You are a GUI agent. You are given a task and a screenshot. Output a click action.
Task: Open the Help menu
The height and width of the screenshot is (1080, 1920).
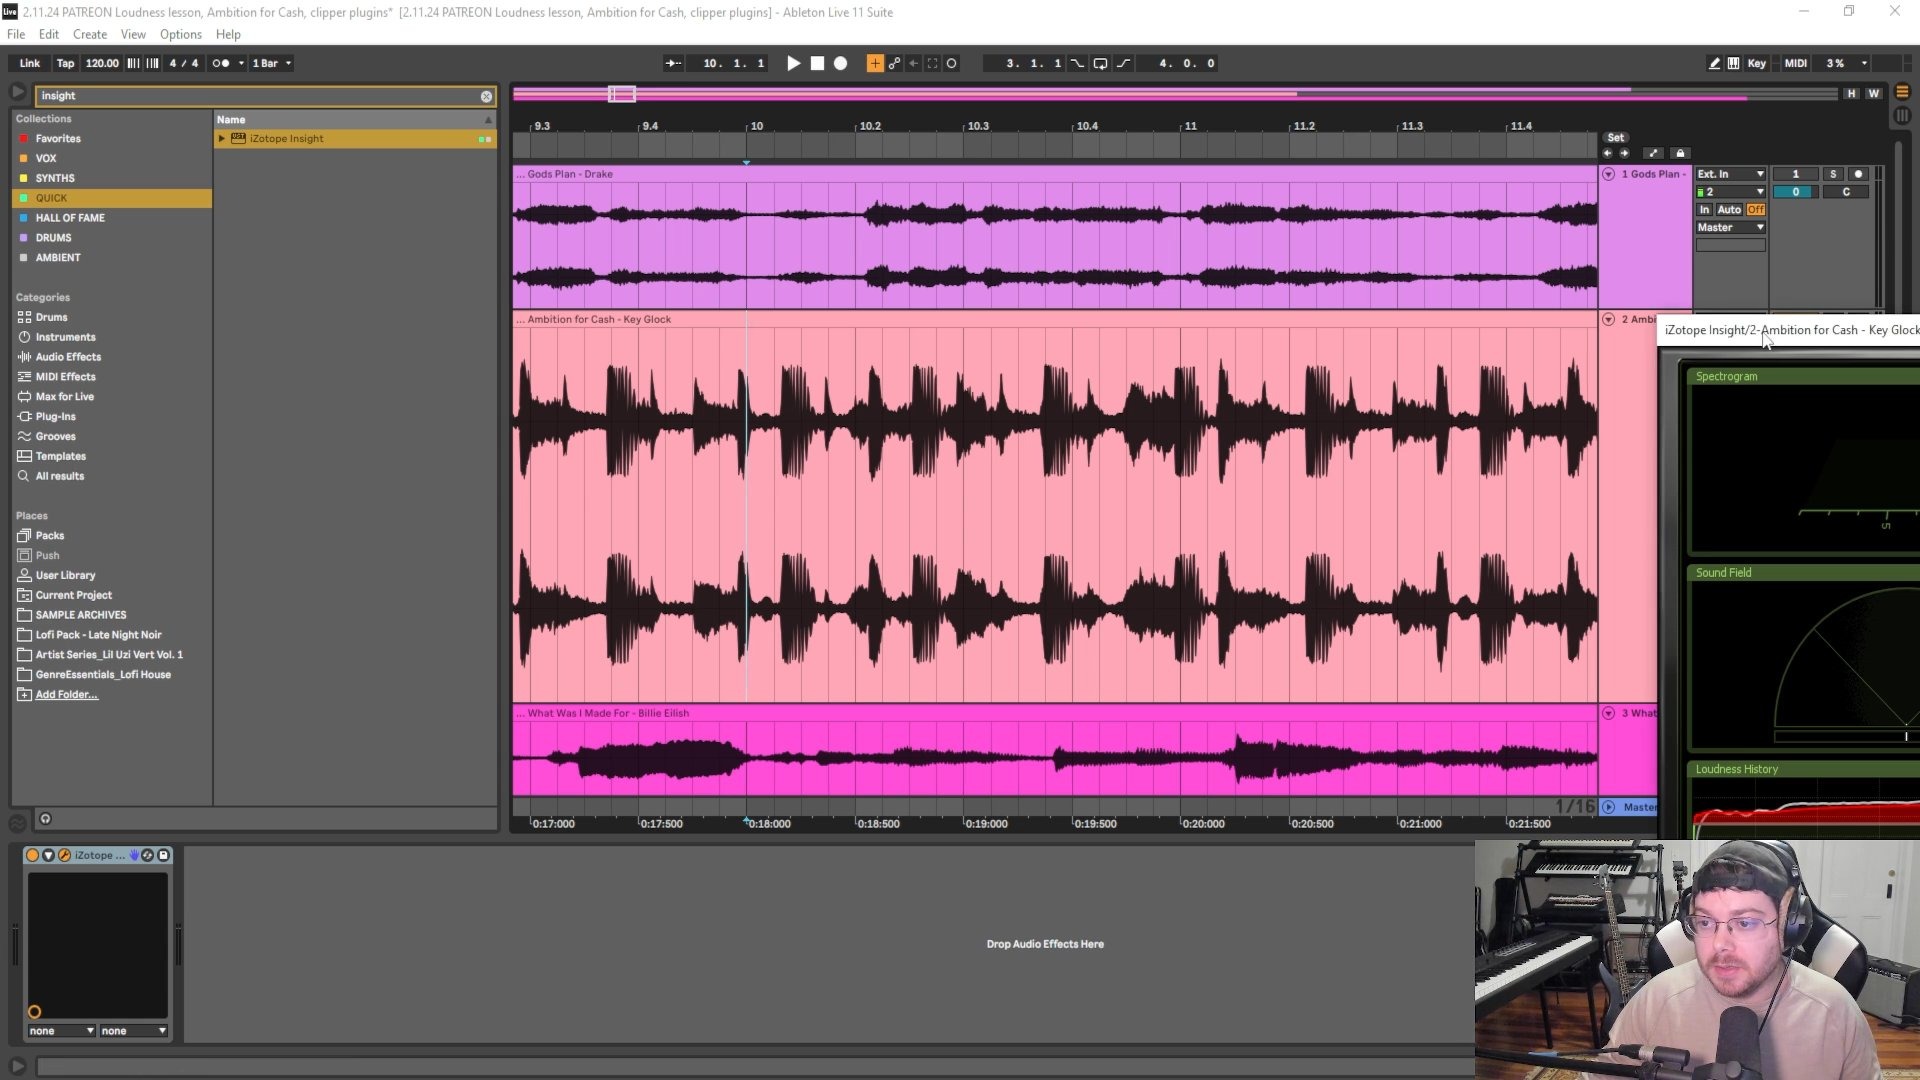tap(228, 34)
